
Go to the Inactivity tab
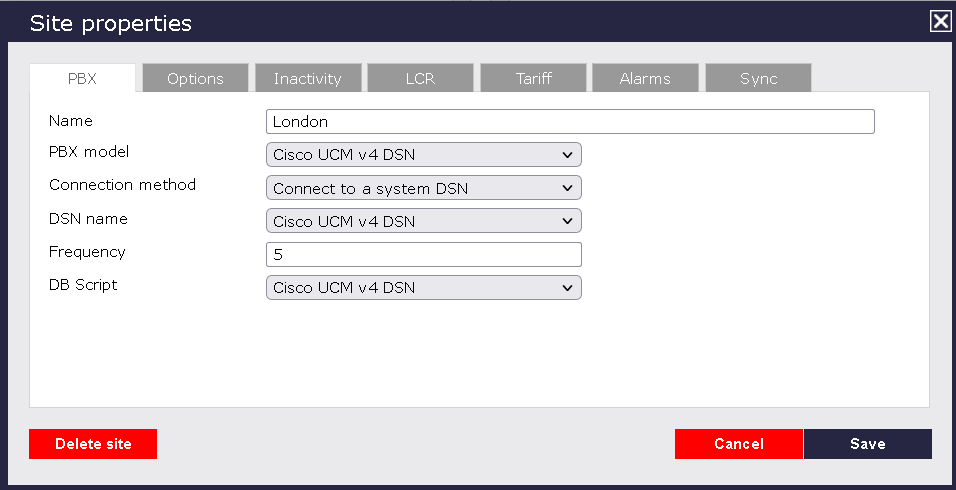click(x=307, y=78)
